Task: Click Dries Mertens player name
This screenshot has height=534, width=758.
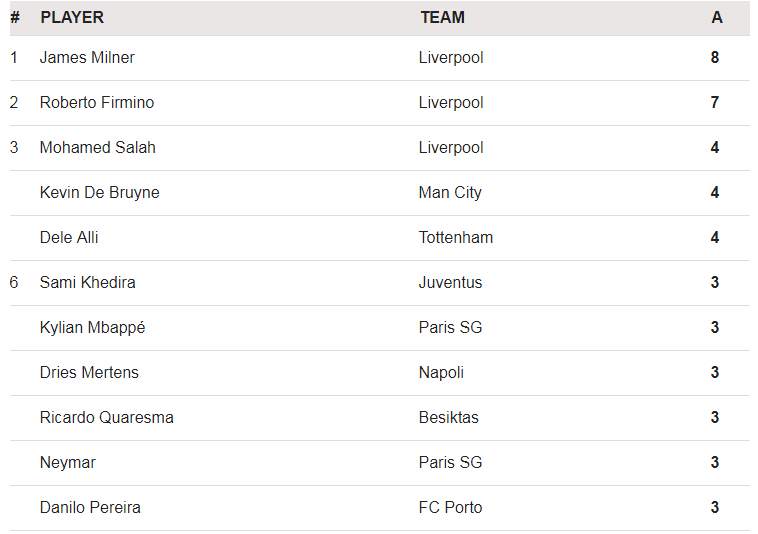Action: coord(89,373)
